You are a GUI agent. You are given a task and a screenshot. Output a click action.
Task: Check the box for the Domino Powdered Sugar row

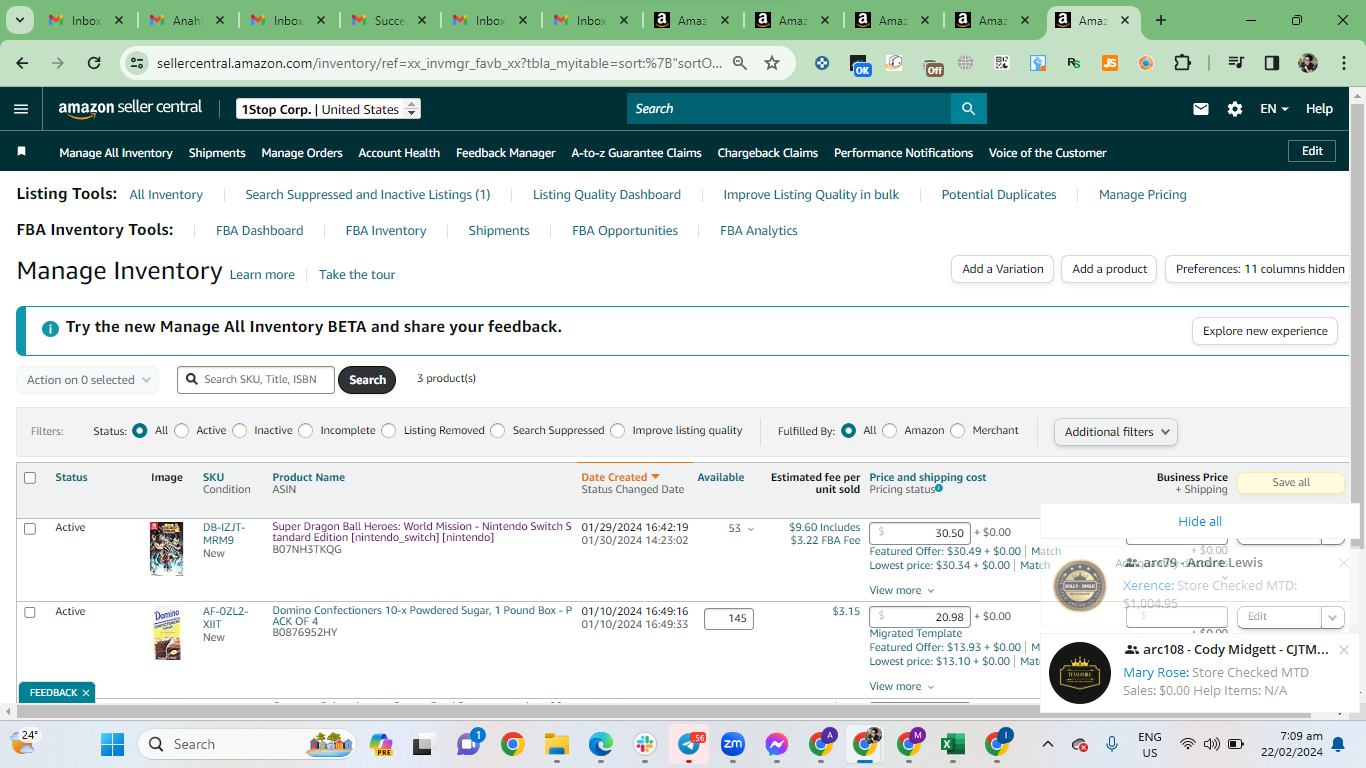(30, 612)
